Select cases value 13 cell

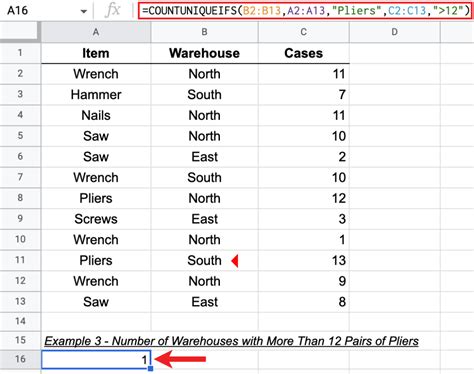(304, 260)
